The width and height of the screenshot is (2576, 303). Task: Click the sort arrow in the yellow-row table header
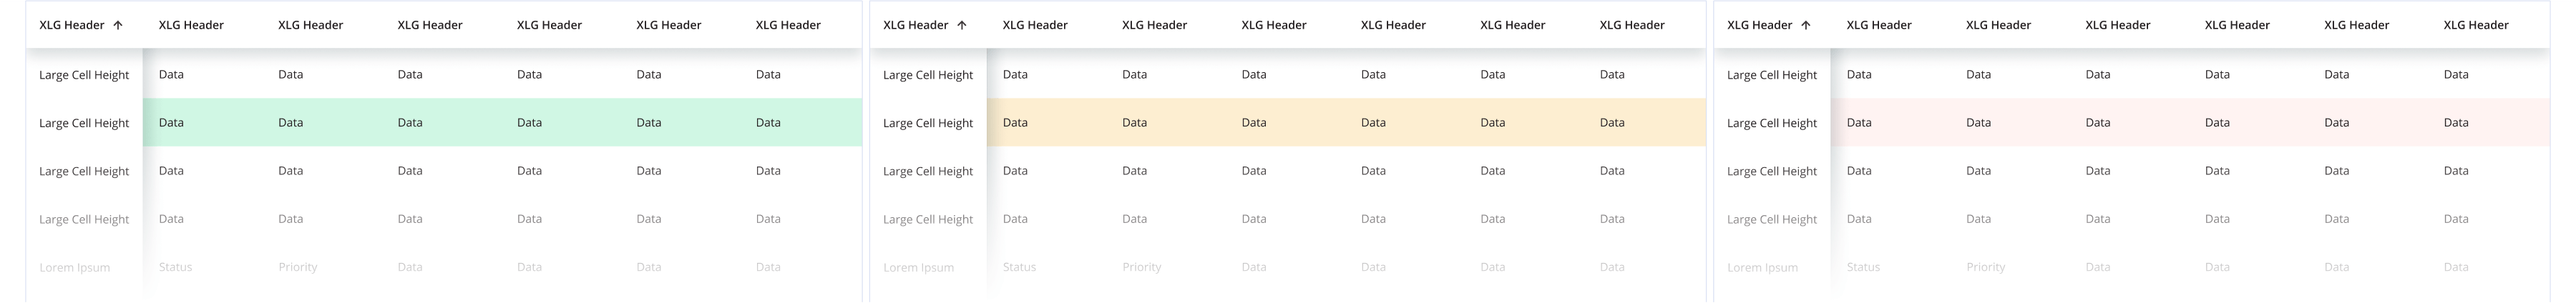point(962,25)
